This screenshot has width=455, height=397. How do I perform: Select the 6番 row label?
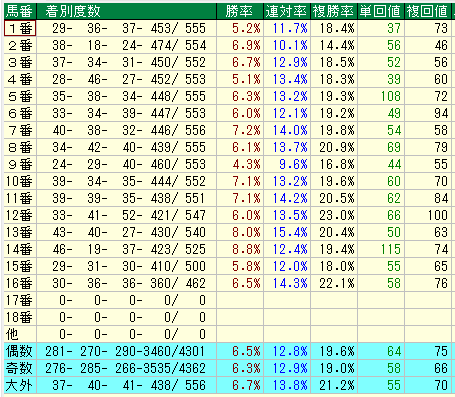click(20, 113)
